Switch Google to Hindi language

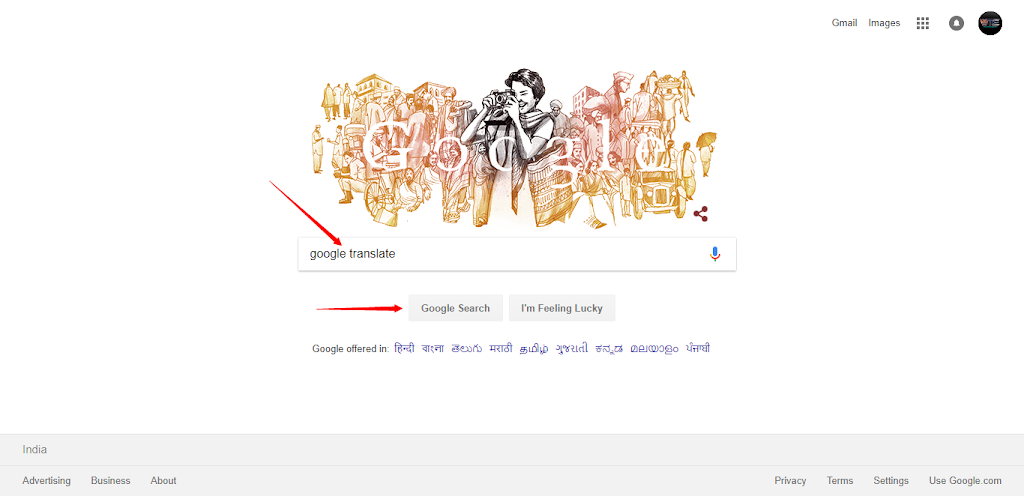(x=404, y=349)
